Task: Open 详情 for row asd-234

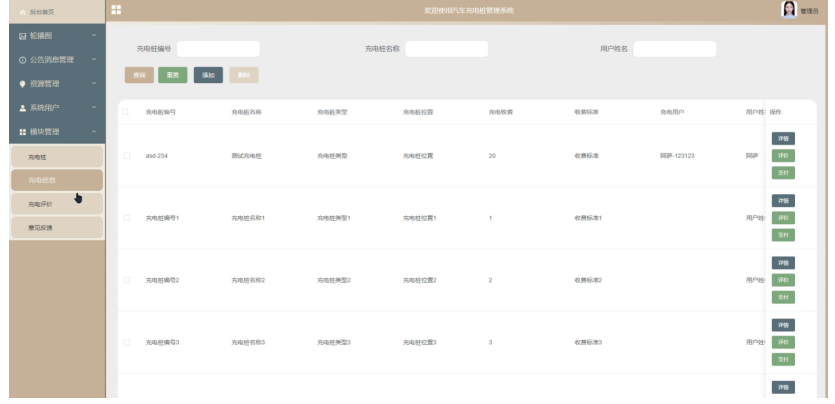Action: pos(783,138)
